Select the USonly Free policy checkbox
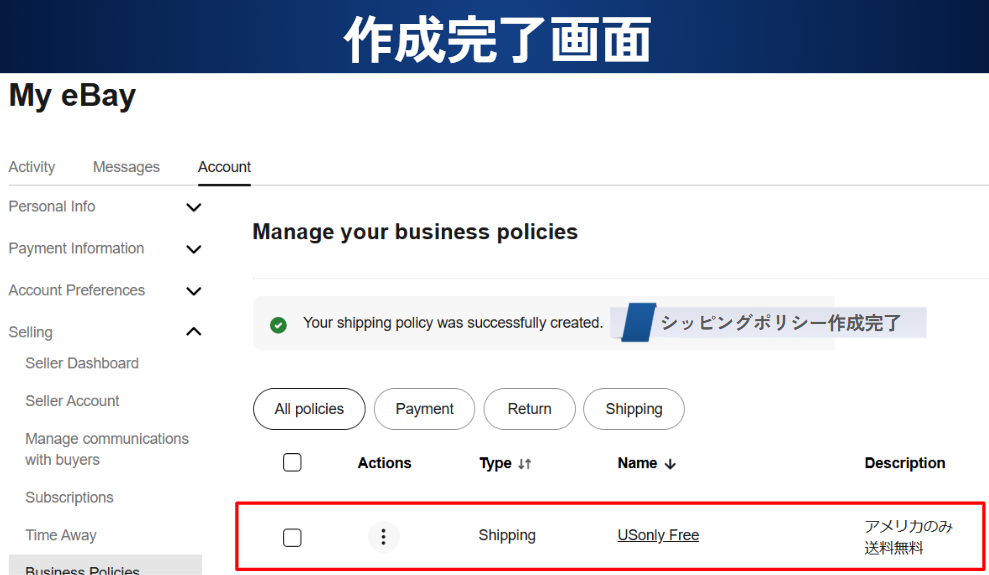Screen dimensions: 989x575 tap(292, 538)
